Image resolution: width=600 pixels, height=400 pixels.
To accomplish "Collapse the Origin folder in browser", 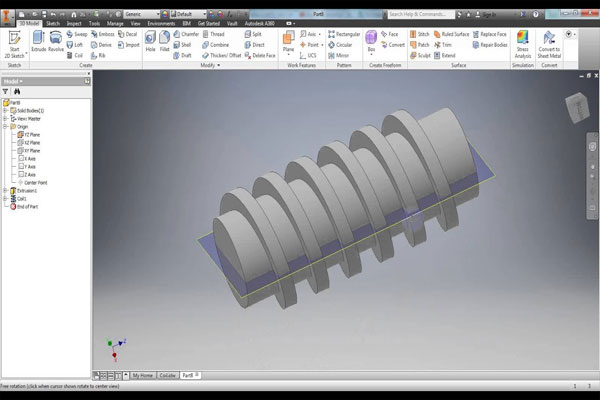I will pos(5,126).
